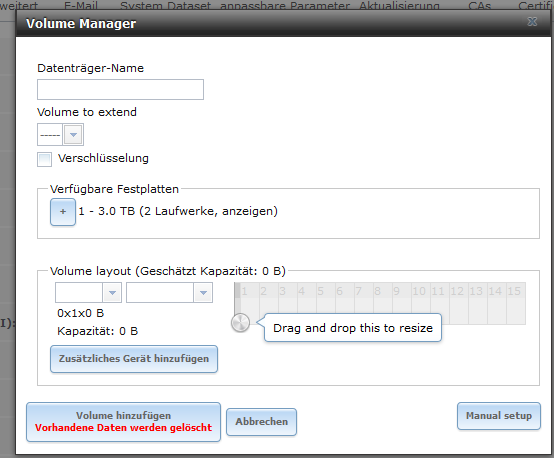Enable the Verschlüsselung checkbox
This screenshot has width=554, height=458.
coord(45,159)
